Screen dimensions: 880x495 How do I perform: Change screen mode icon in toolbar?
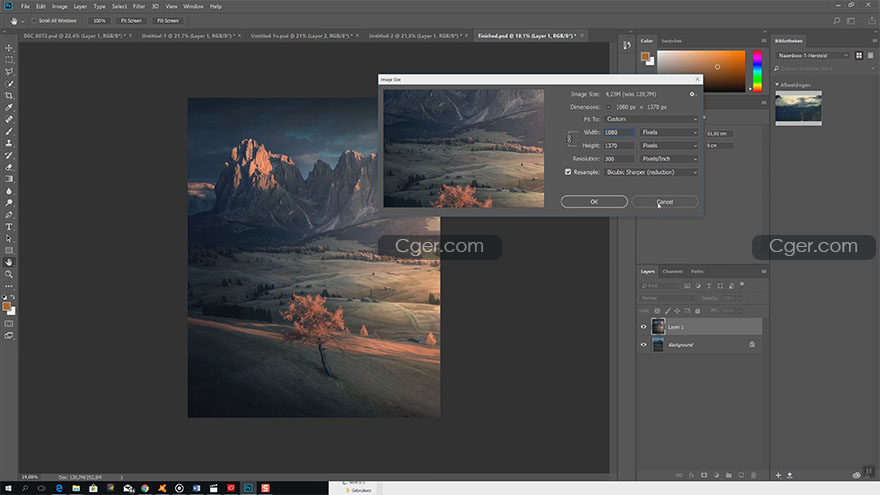click(x=9, y=336)
